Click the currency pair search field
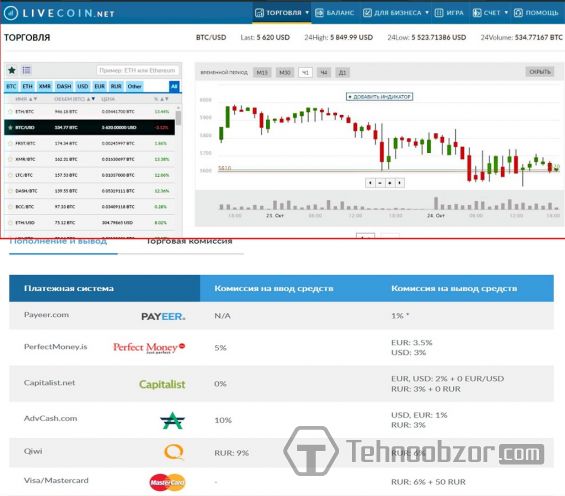 (137, 70)
